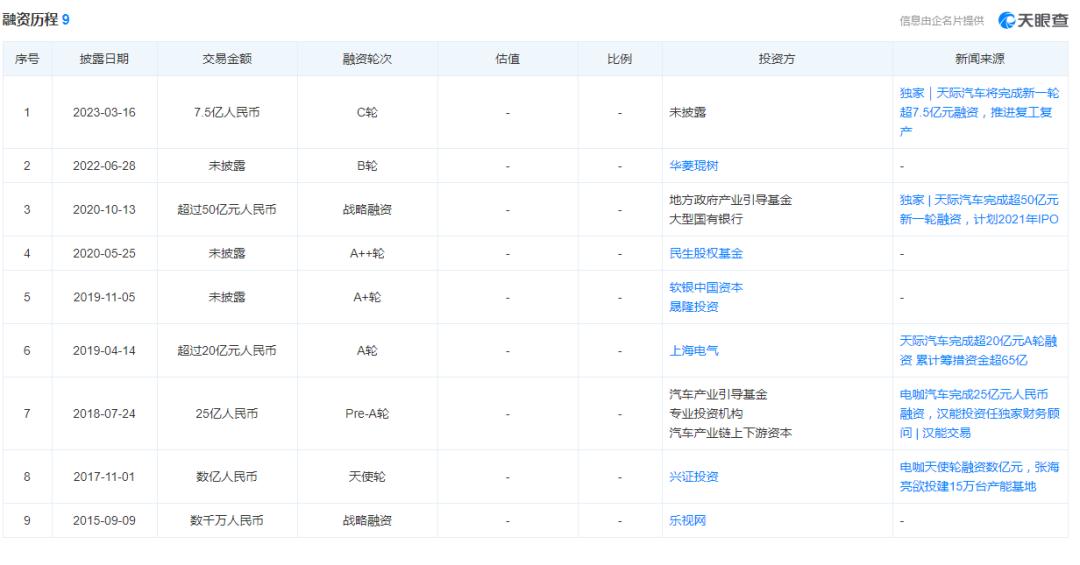Open the 上海电气 investor link

[694, 351]
